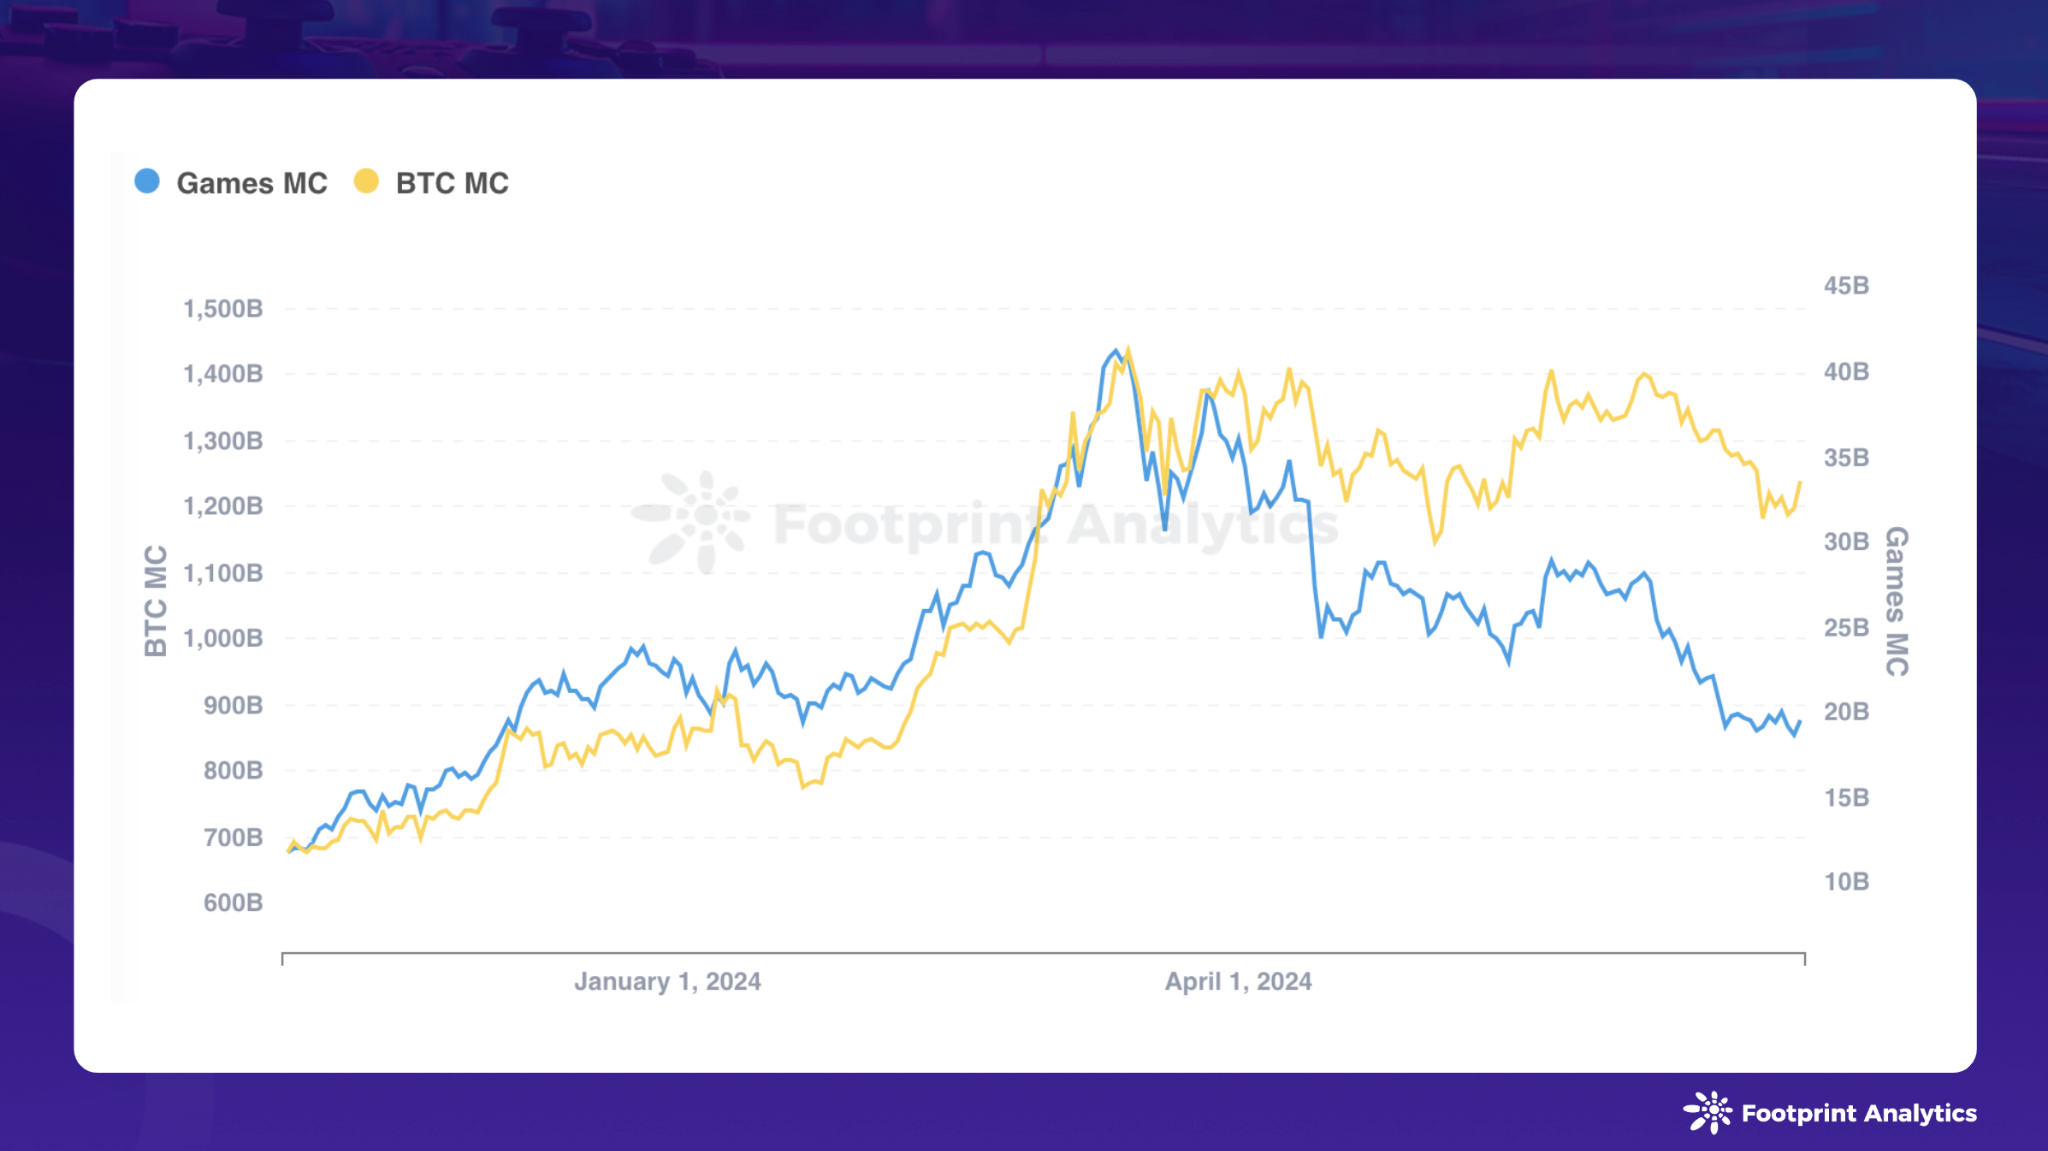Select the January 1, 2024 date label
The width and height of the screenshot is (2048, 1151).
point(667,982)
